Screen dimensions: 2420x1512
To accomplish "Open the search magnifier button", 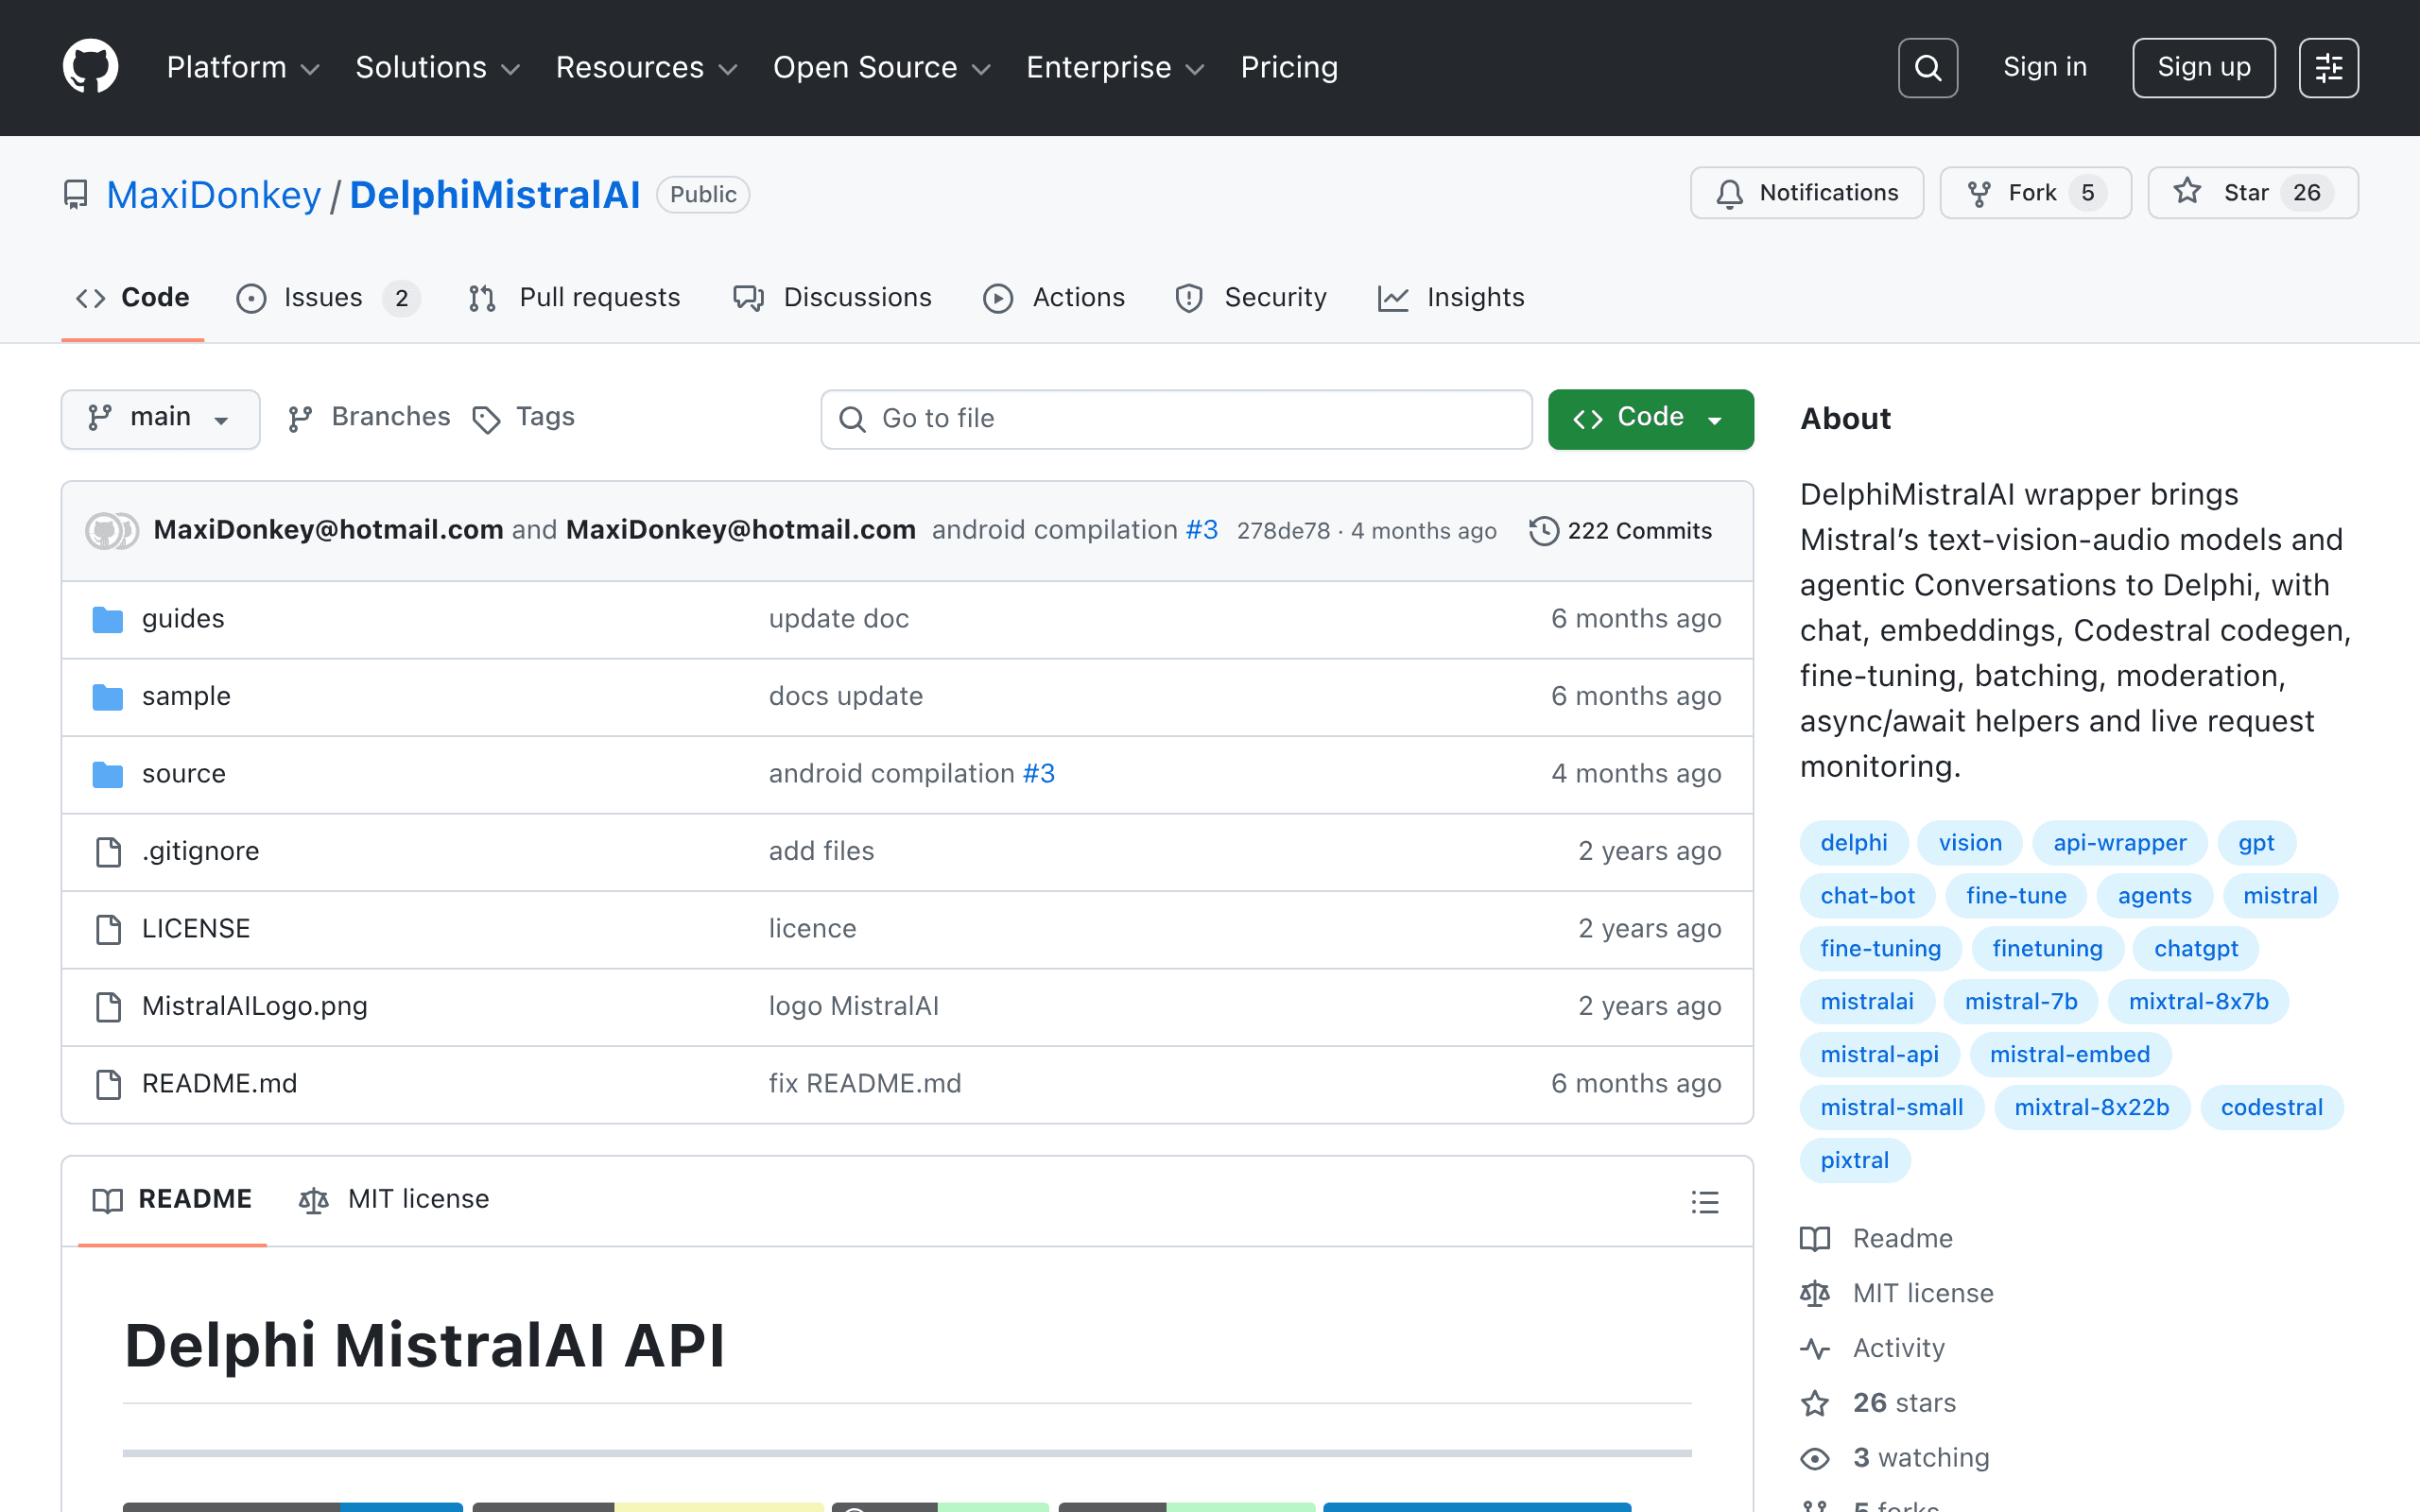I will pos(1927,67).
